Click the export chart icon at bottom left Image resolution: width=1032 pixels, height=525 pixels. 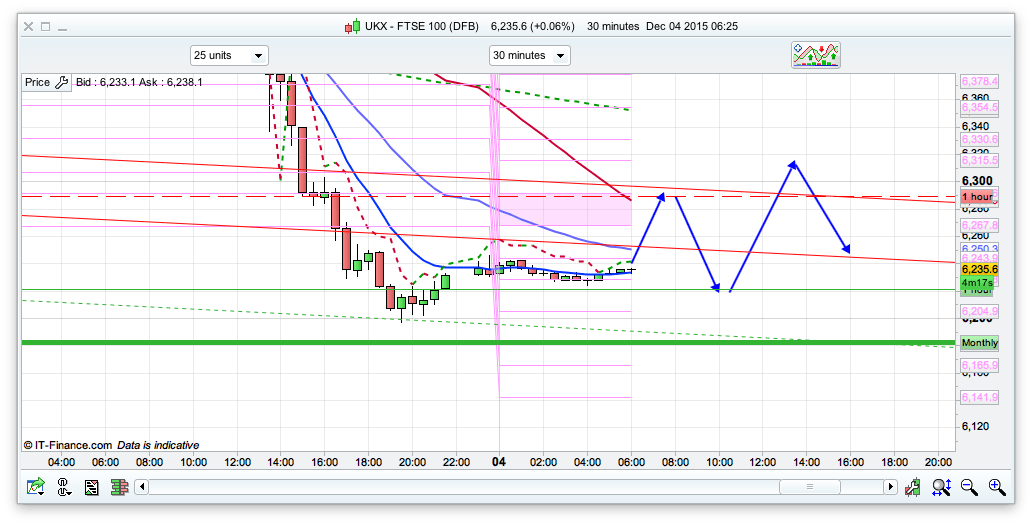click(x=37, y=487)
